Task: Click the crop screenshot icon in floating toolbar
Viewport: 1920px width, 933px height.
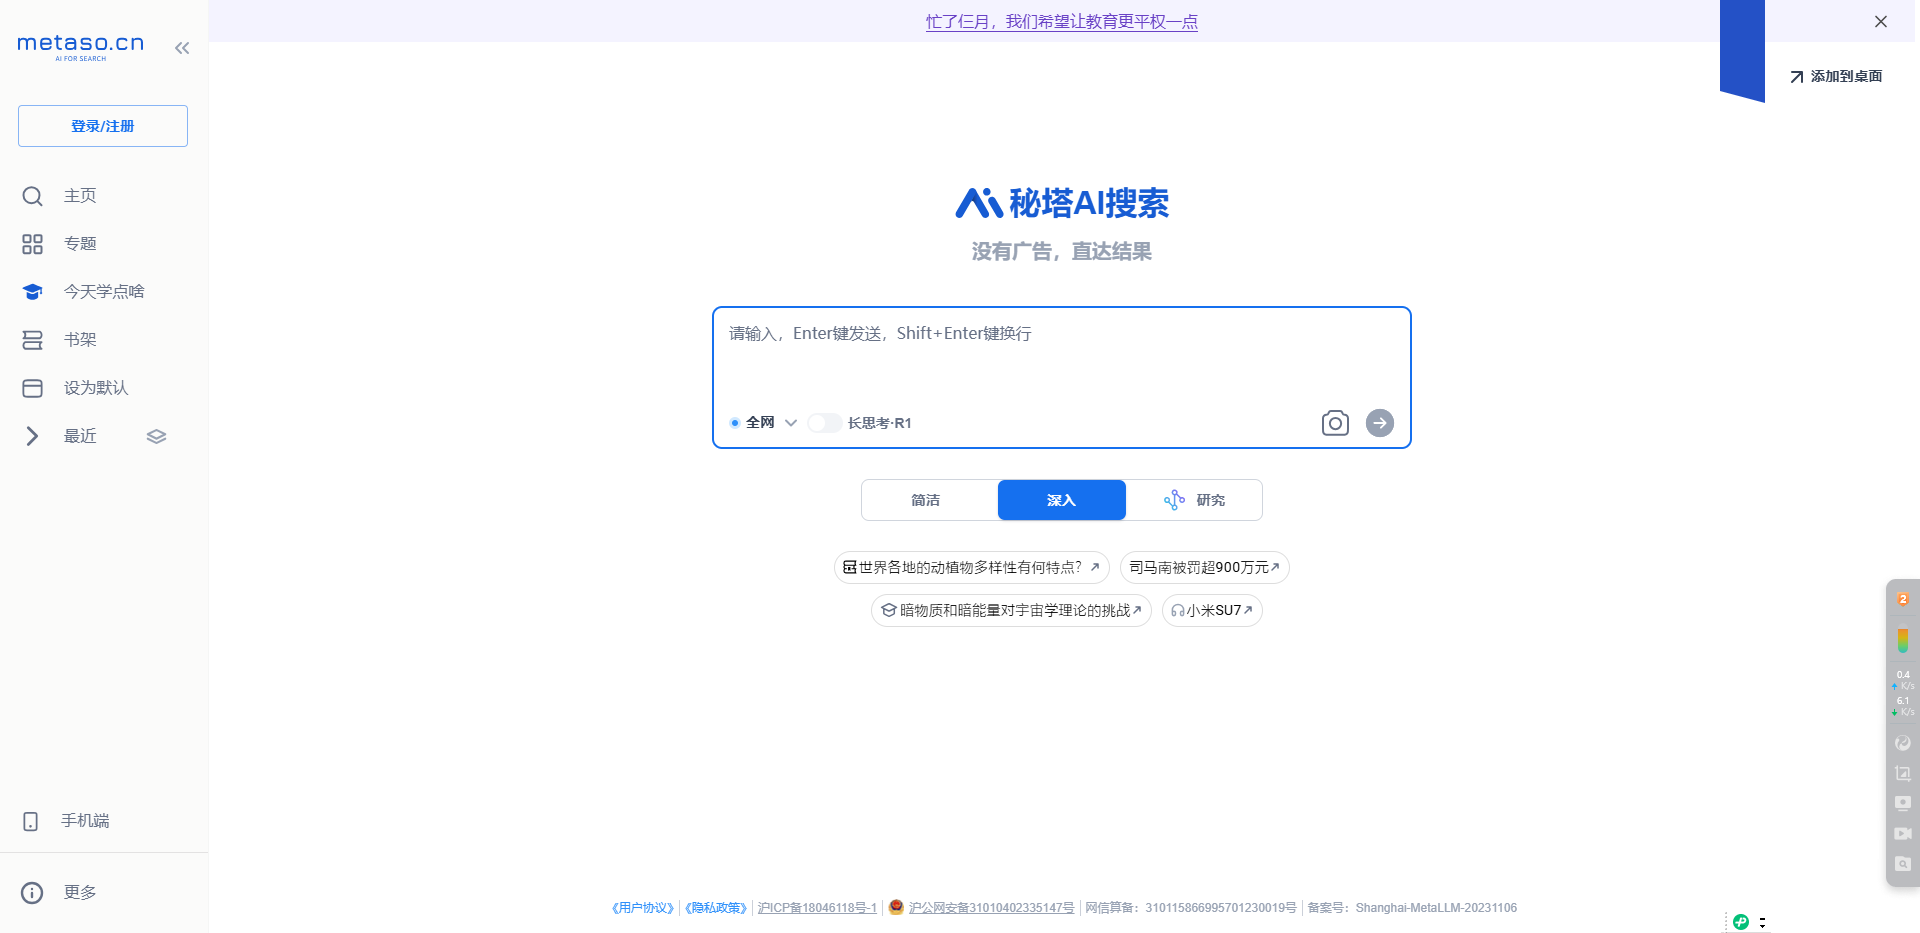Action: (1903, 773)
